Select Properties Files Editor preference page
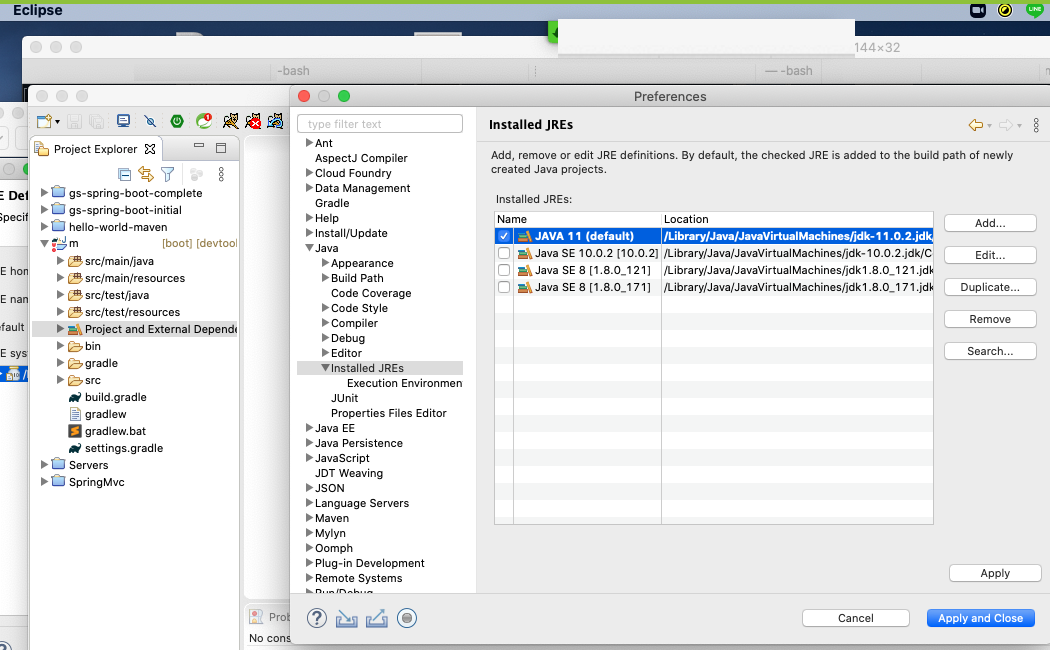1050x650 pixels. click(388, 413)
